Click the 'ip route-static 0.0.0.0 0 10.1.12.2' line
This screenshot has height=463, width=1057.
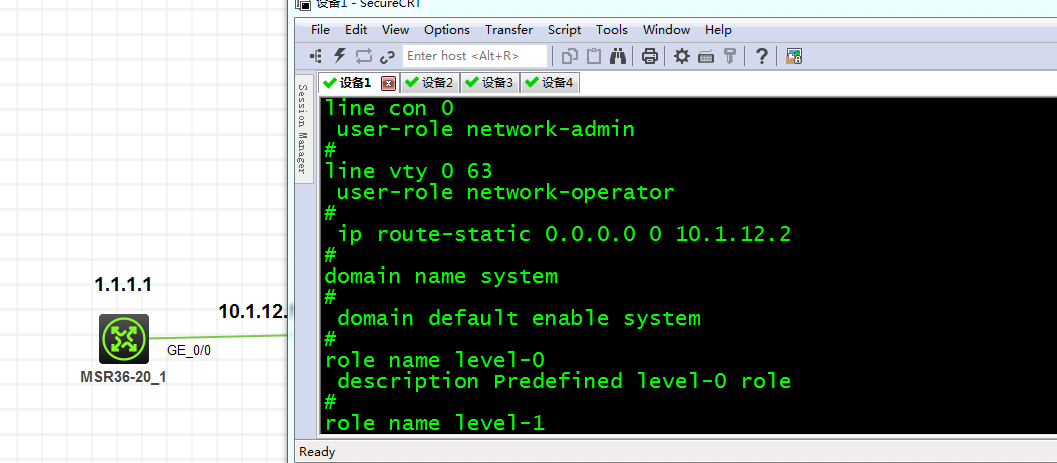564,234
